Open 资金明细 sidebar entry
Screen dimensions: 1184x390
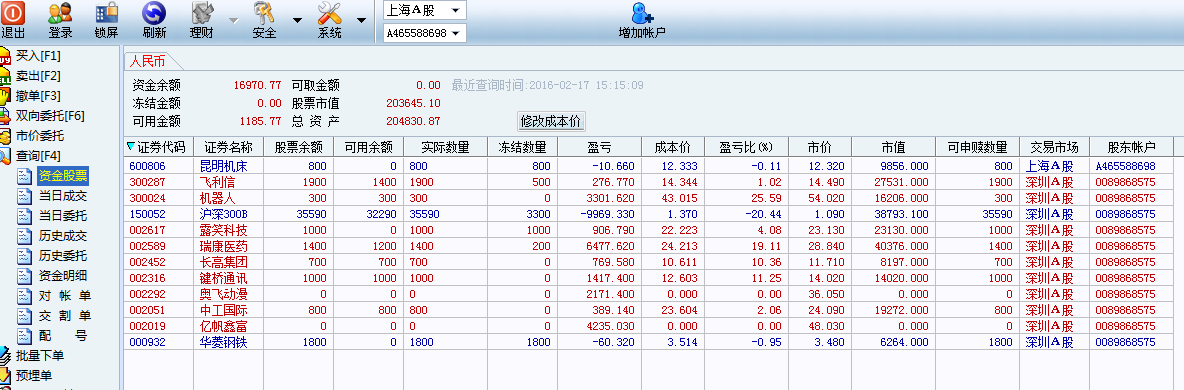[63, 276]
